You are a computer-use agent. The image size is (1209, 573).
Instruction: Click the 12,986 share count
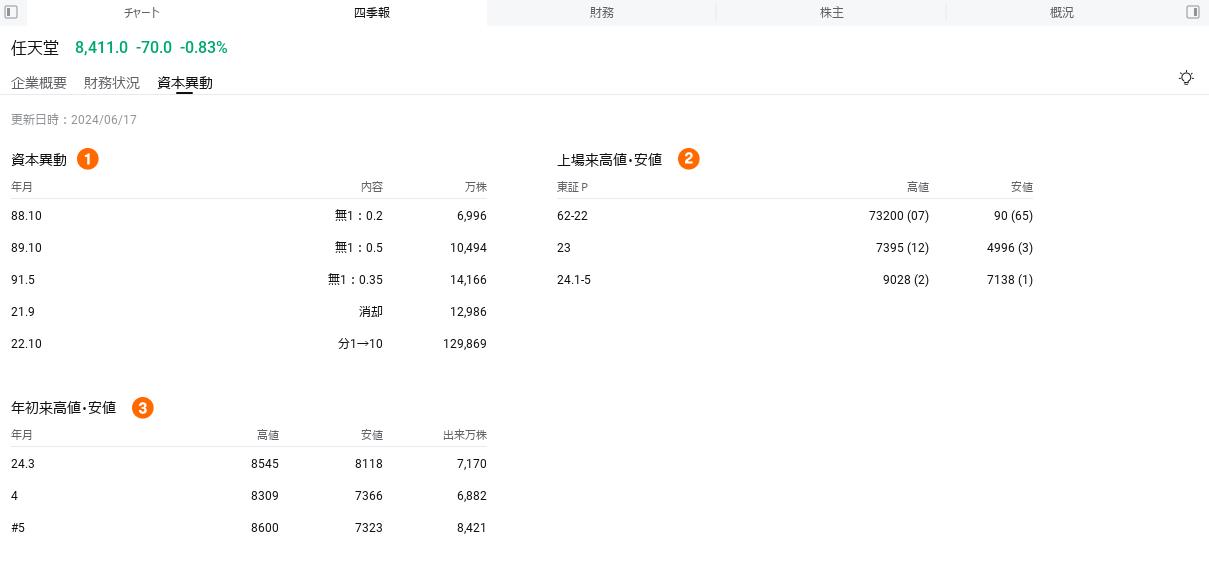click(x=468, y=312)
